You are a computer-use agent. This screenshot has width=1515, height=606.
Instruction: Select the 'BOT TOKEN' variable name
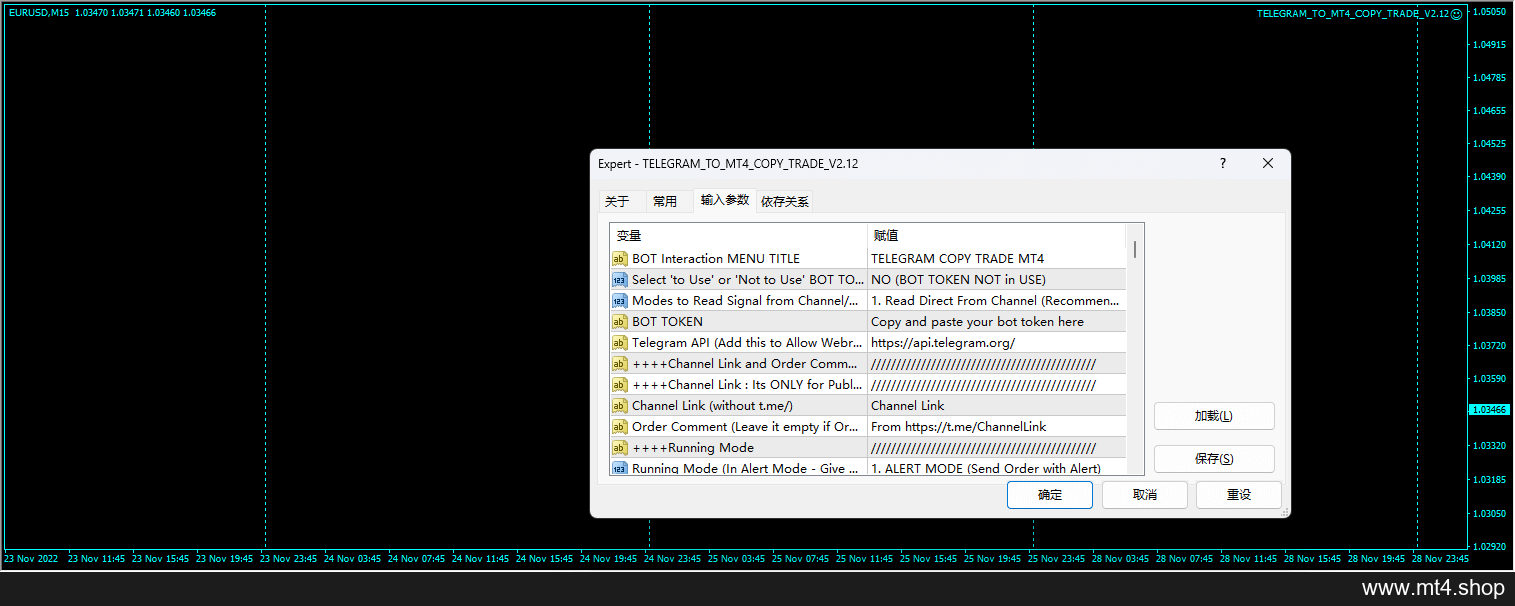click(x=667, y=322)
